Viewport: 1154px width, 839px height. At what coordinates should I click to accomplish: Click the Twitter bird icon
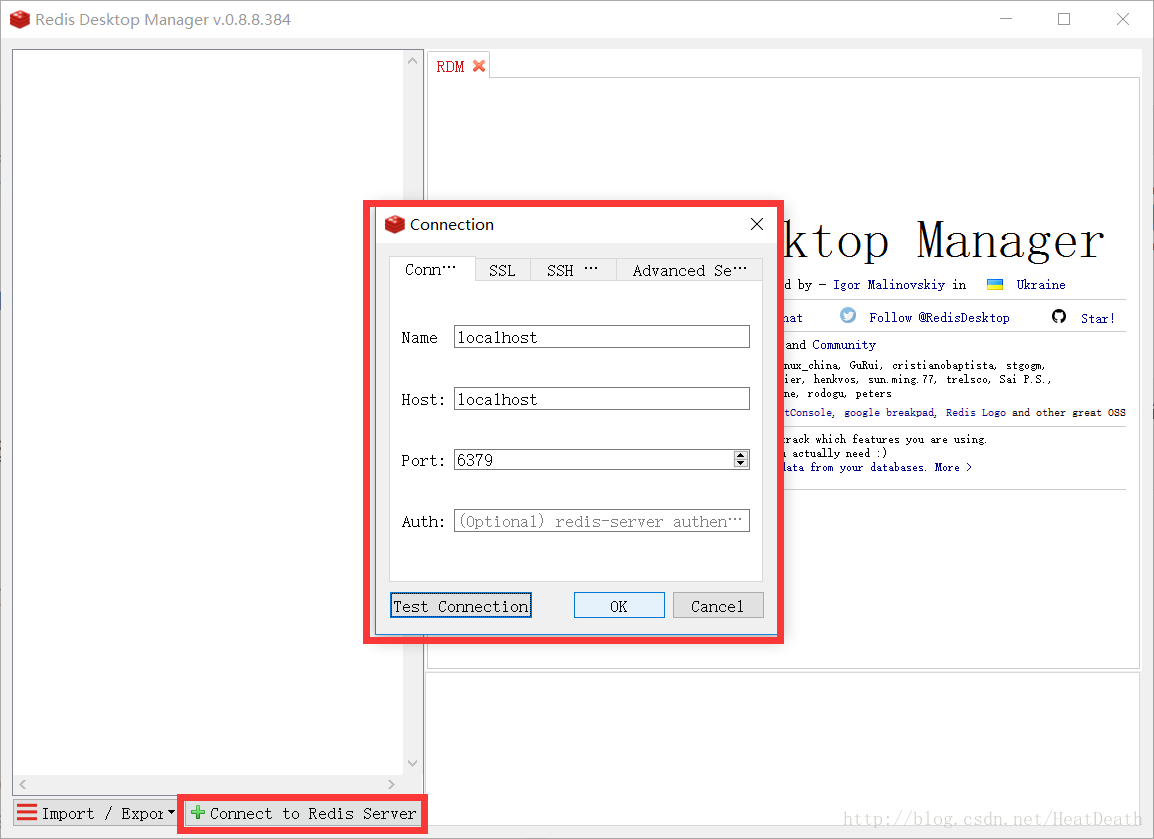point(848,316)
